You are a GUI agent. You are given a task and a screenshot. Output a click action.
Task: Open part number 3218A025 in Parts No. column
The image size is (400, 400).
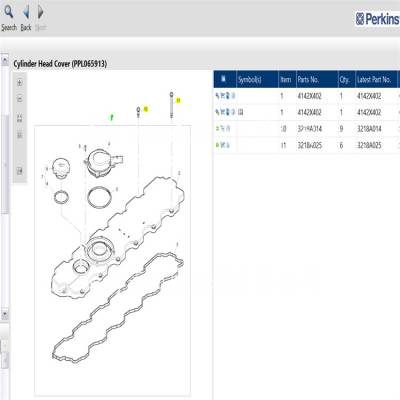click(309, 145)
